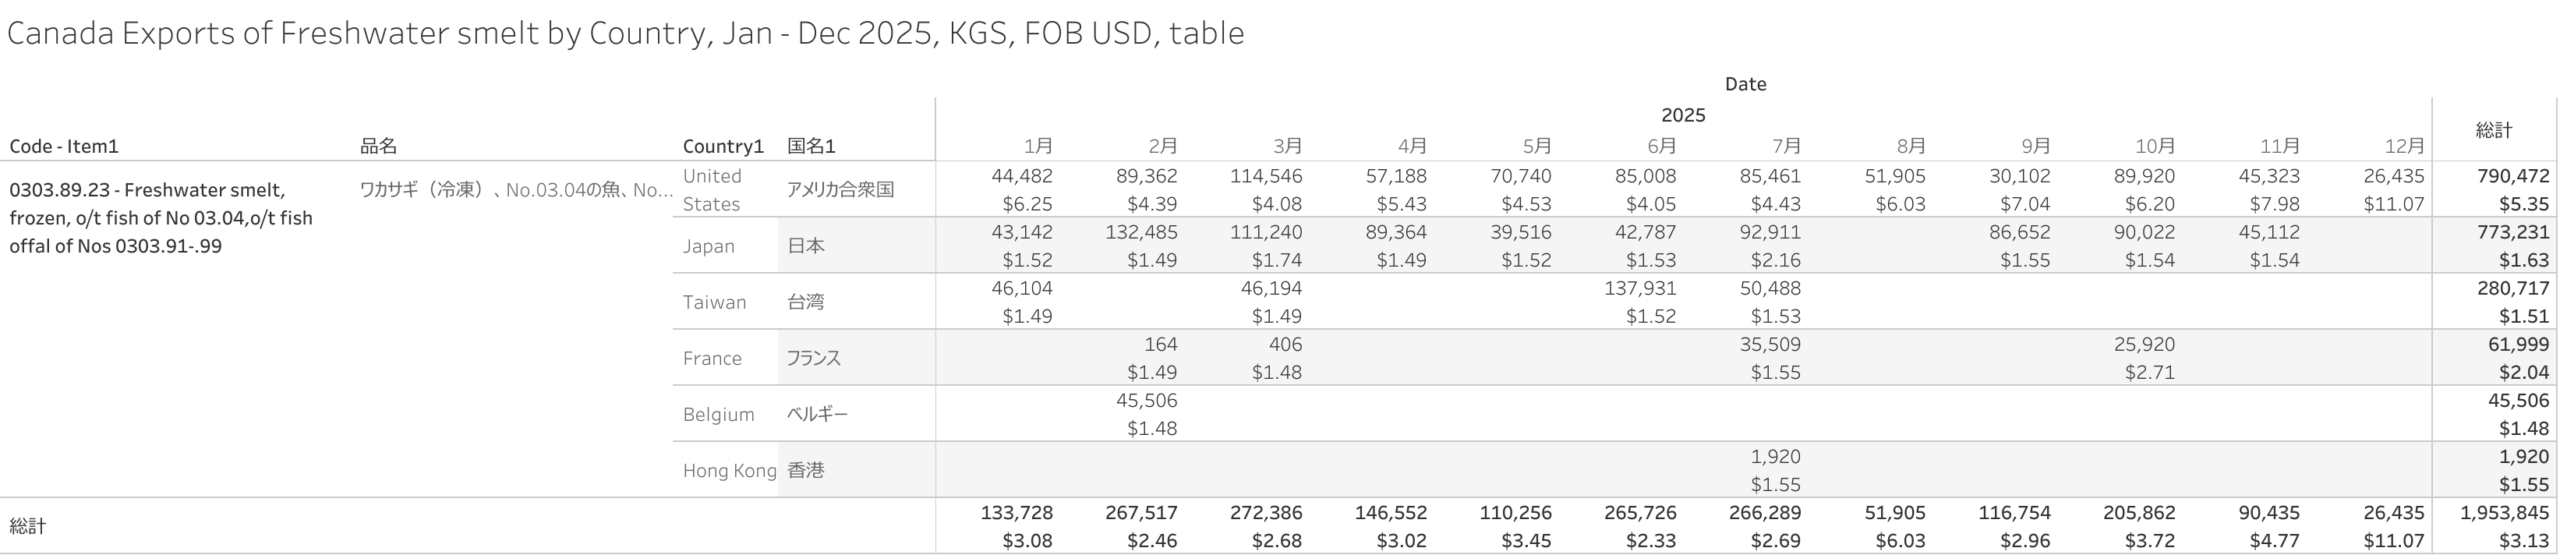Select the Belgium row label
This screenshot has height=555, width=2560.
pos(718,414)
